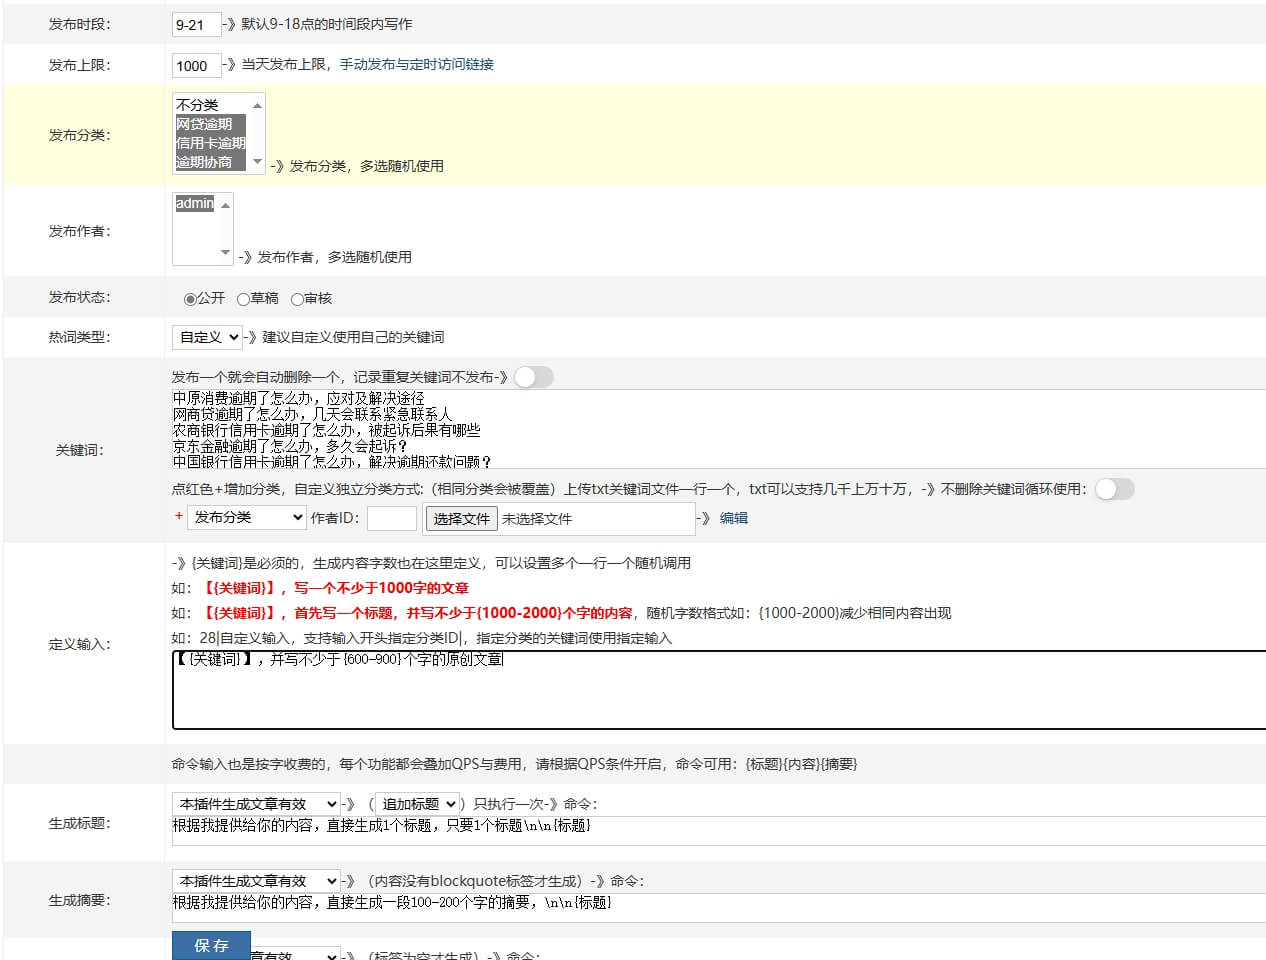Viewport: 1266px width, 960px height.
Task: Open 生成标题 本插件生成文章有效 dropdown
Action: (256, 804)
